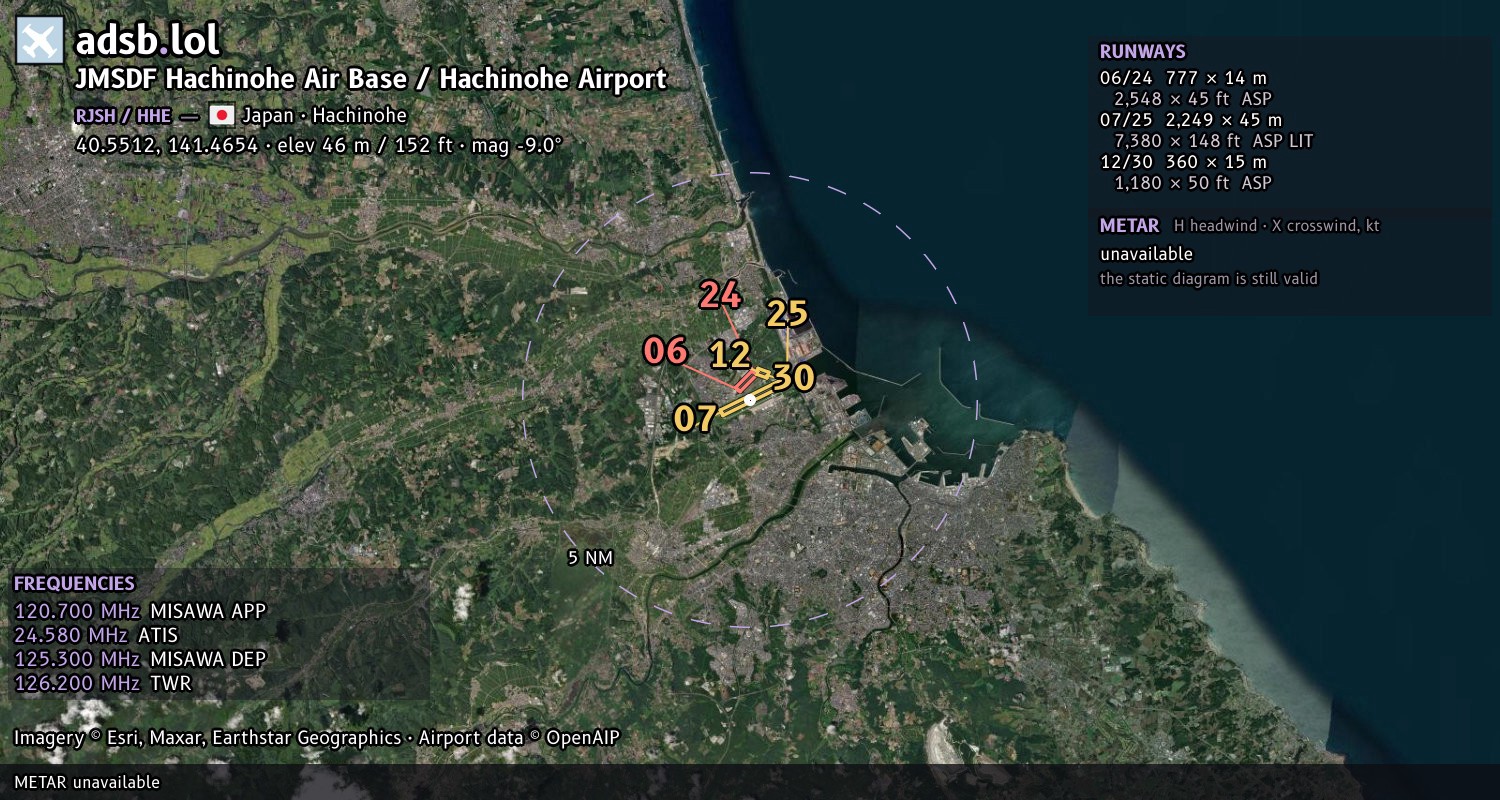Click the white airport center dot on the runway
1500x800 pixels.
750,400
